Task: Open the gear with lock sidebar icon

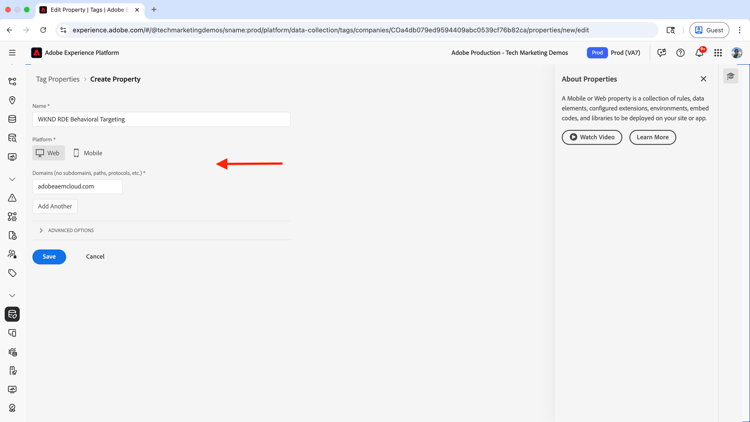Action: point(12,352)
